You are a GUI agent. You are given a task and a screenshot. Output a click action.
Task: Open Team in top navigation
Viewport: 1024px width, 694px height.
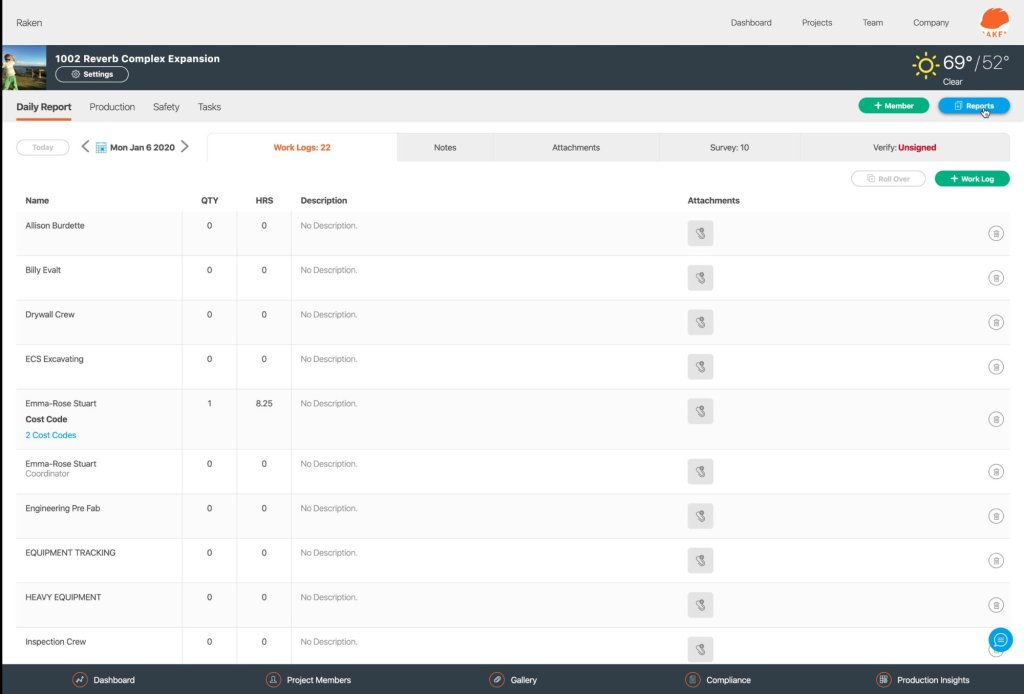coord(872,23)
